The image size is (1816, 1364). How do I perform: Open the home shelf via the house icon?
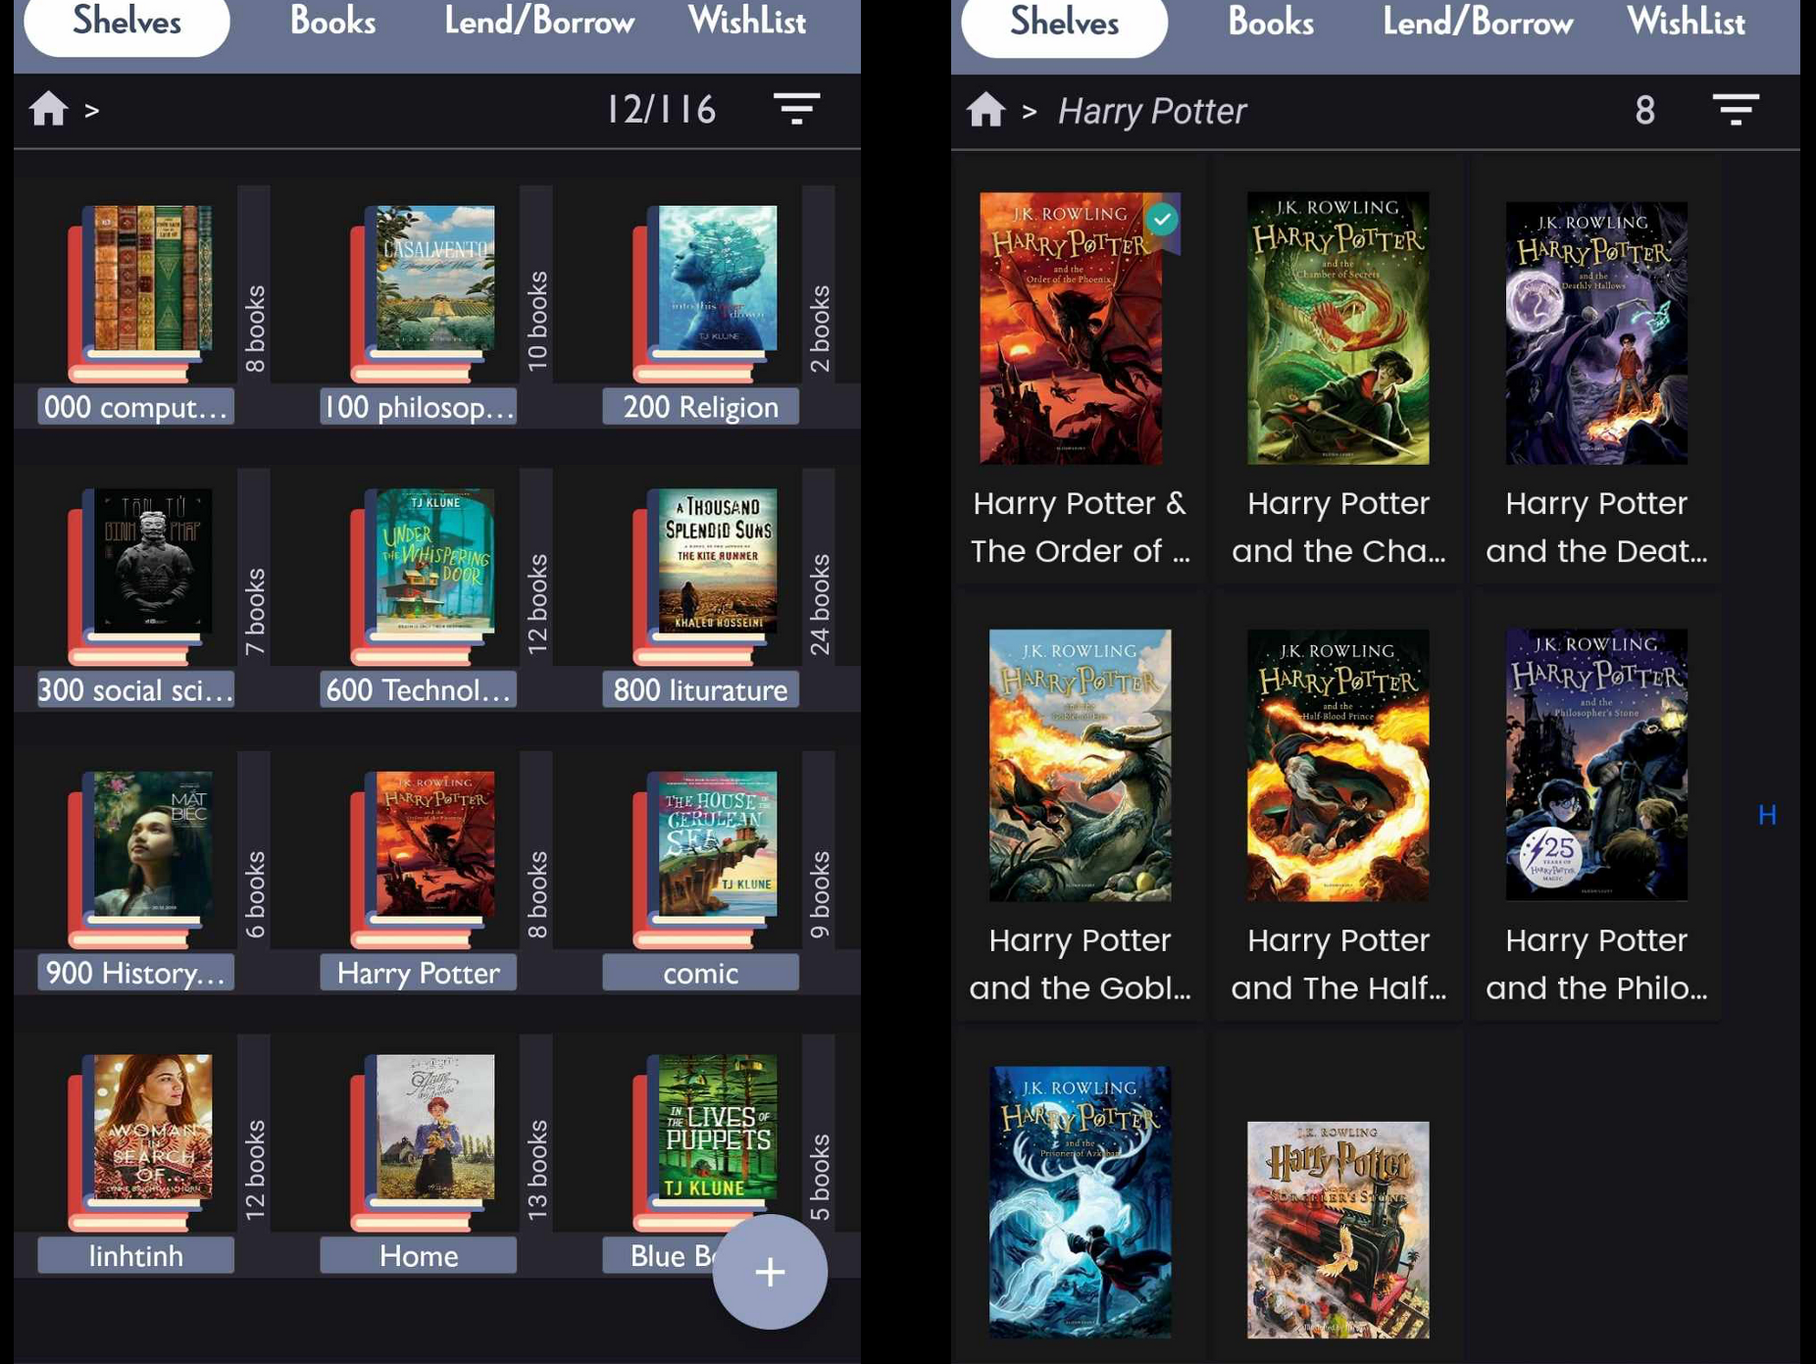pos(50,108)
